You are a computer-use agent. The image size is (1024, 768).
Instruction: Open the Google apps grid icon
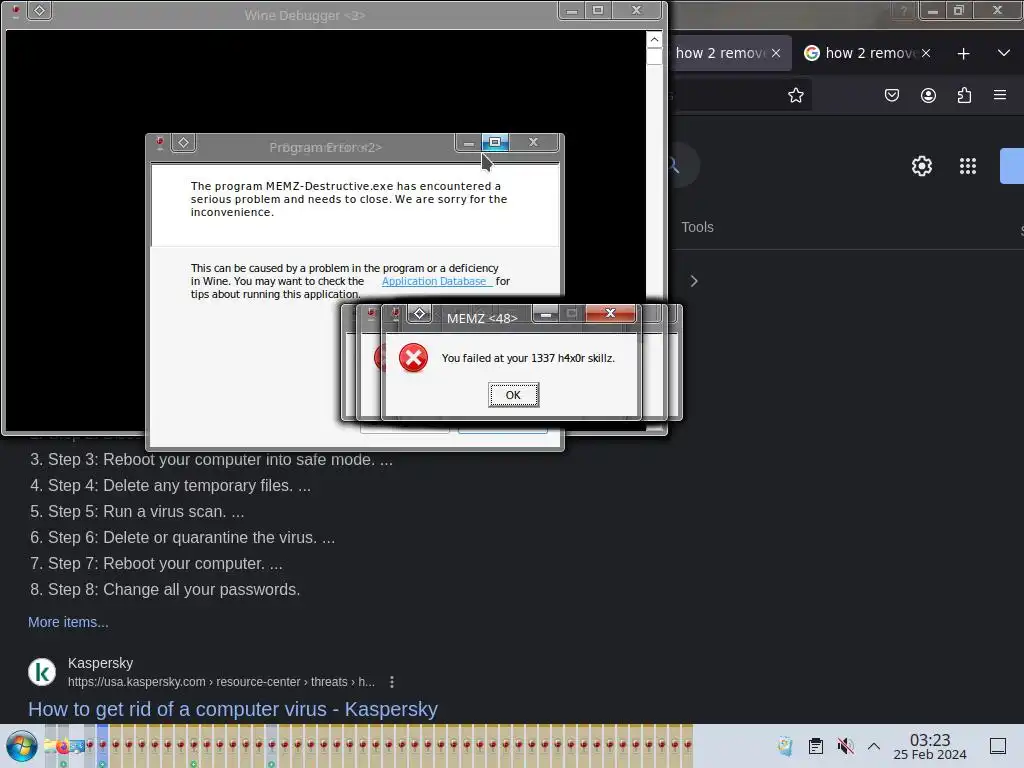(x=968, y=166)
